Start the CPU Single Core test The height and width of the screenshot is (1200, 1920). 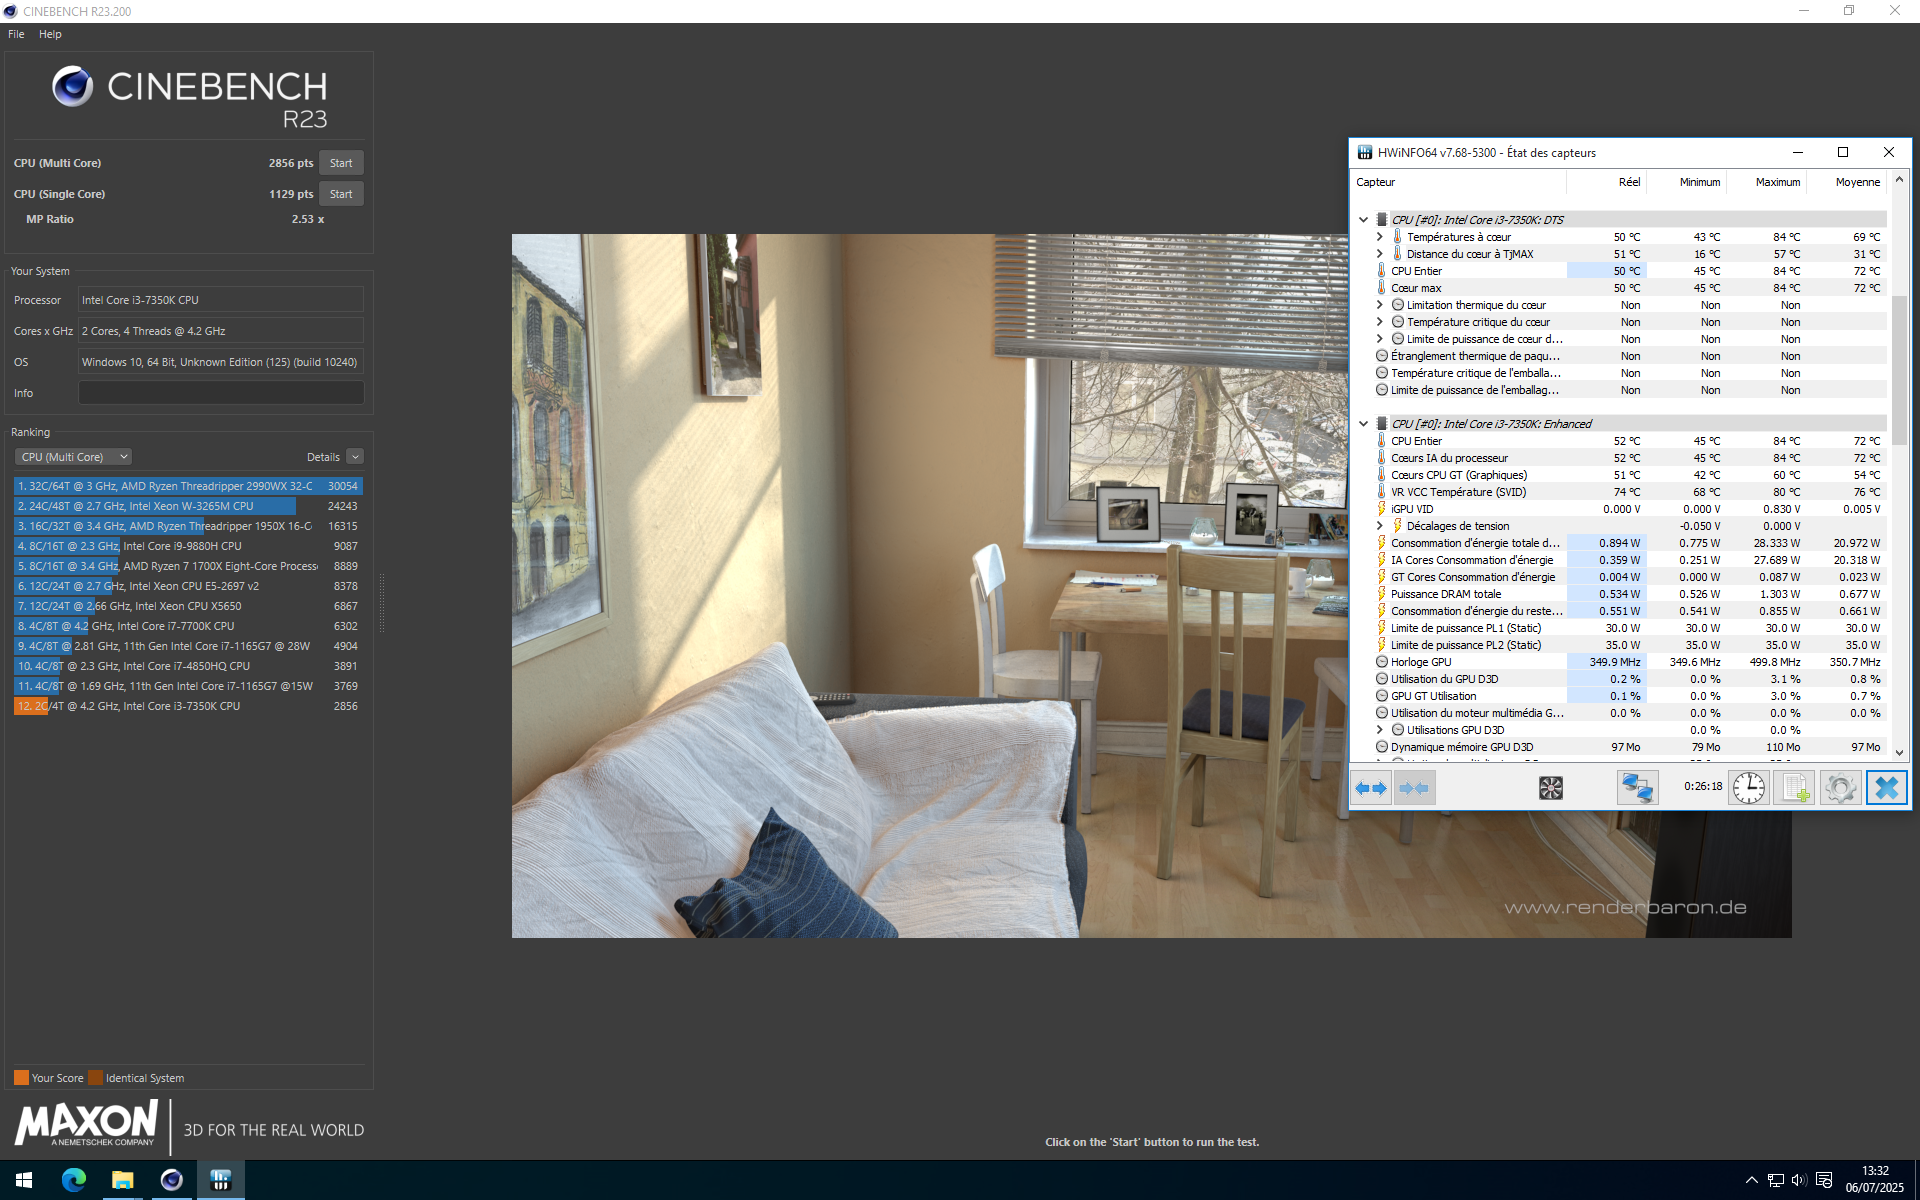[341, 194]
